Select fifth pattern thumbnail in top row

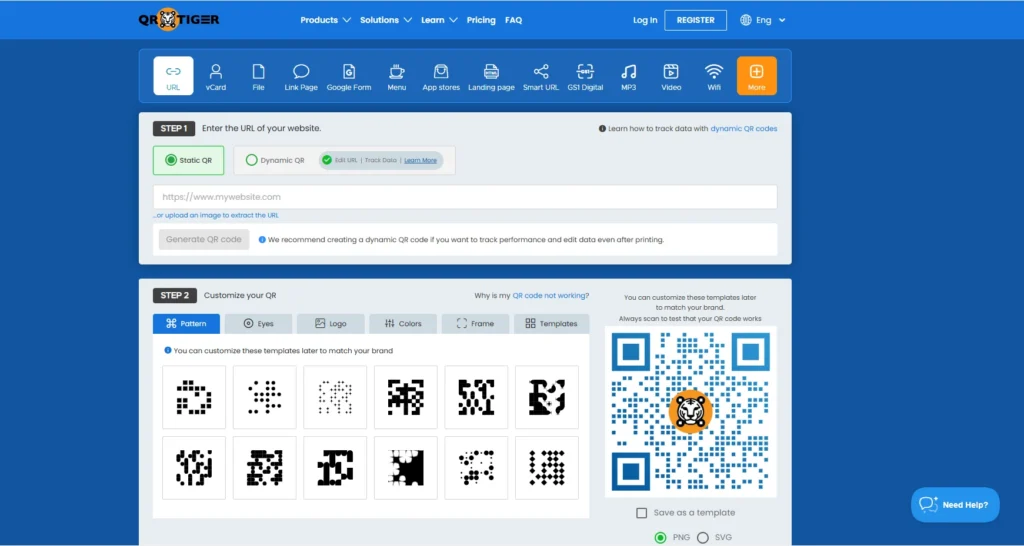476,397
